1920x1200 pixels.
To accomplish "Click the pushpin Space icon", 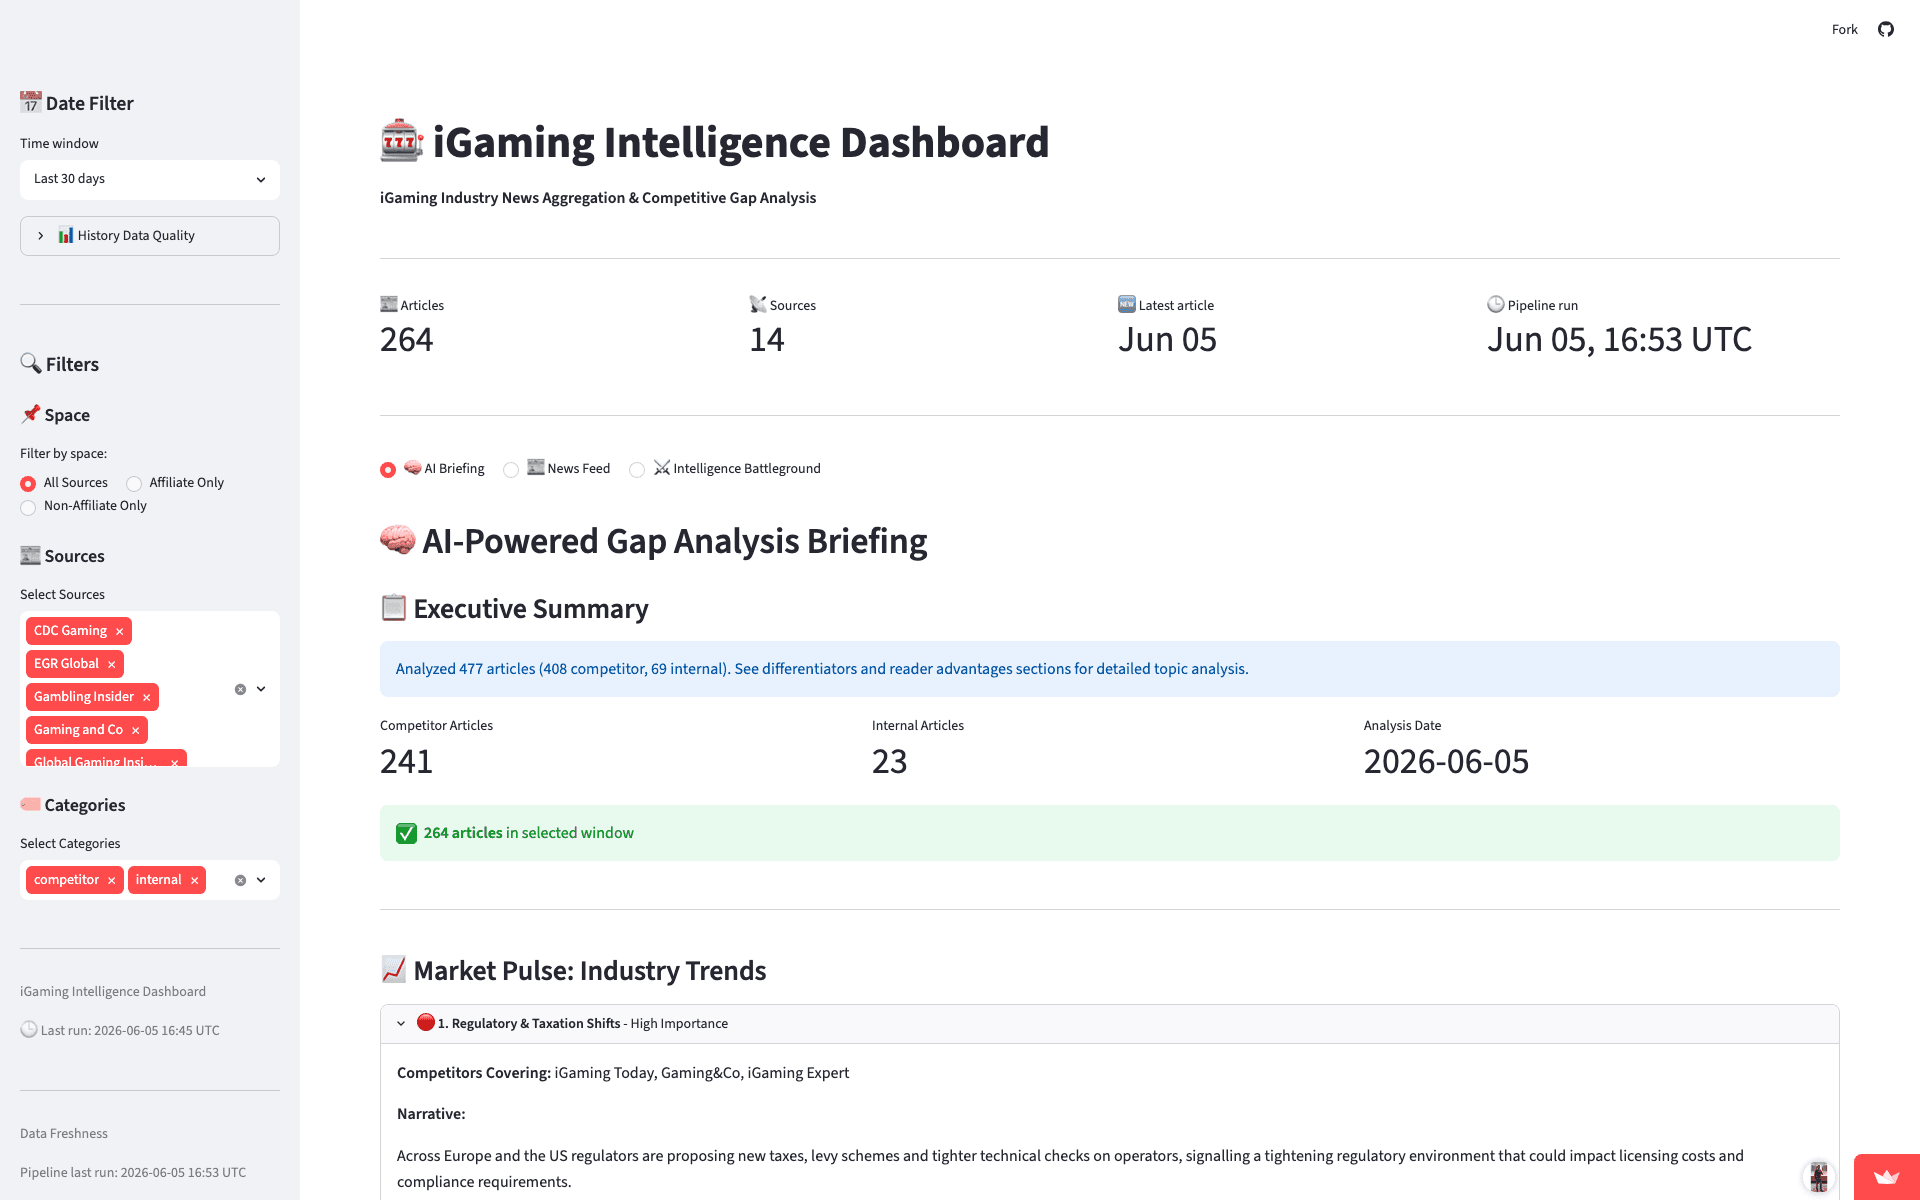I will point(30,414).
